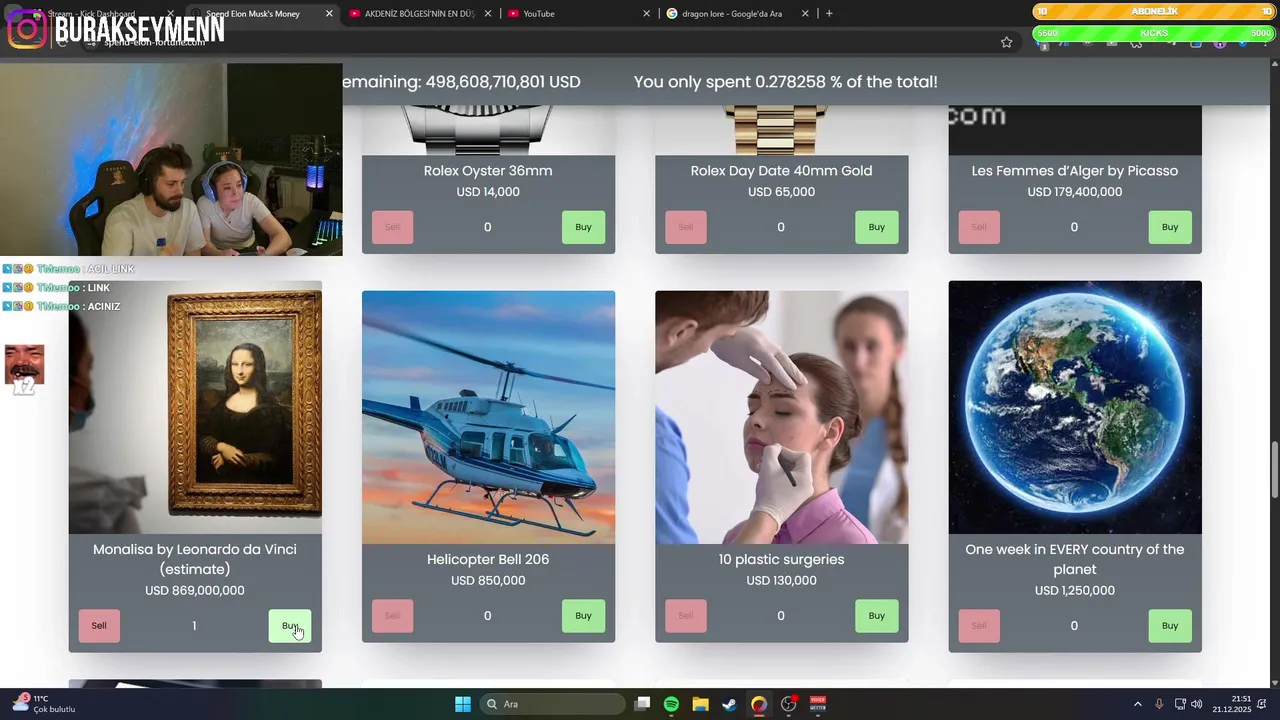Open the app with red notification dot

789,704
